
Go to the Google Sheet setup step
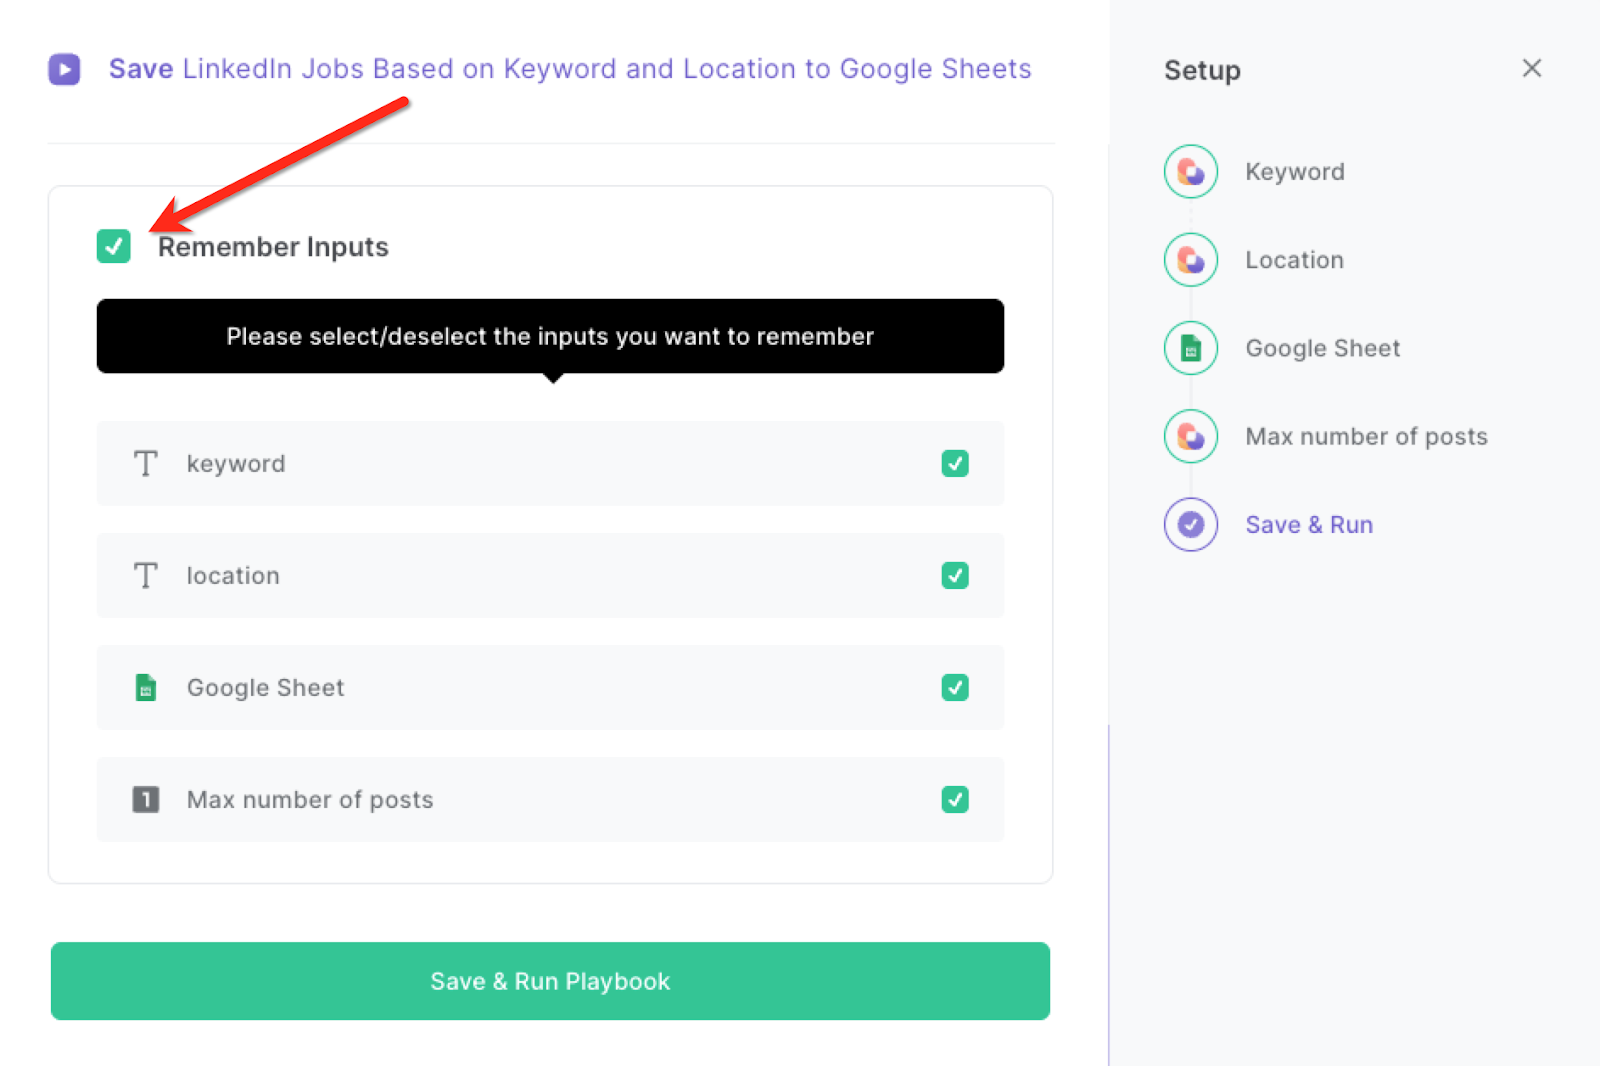pos(1323,348)
